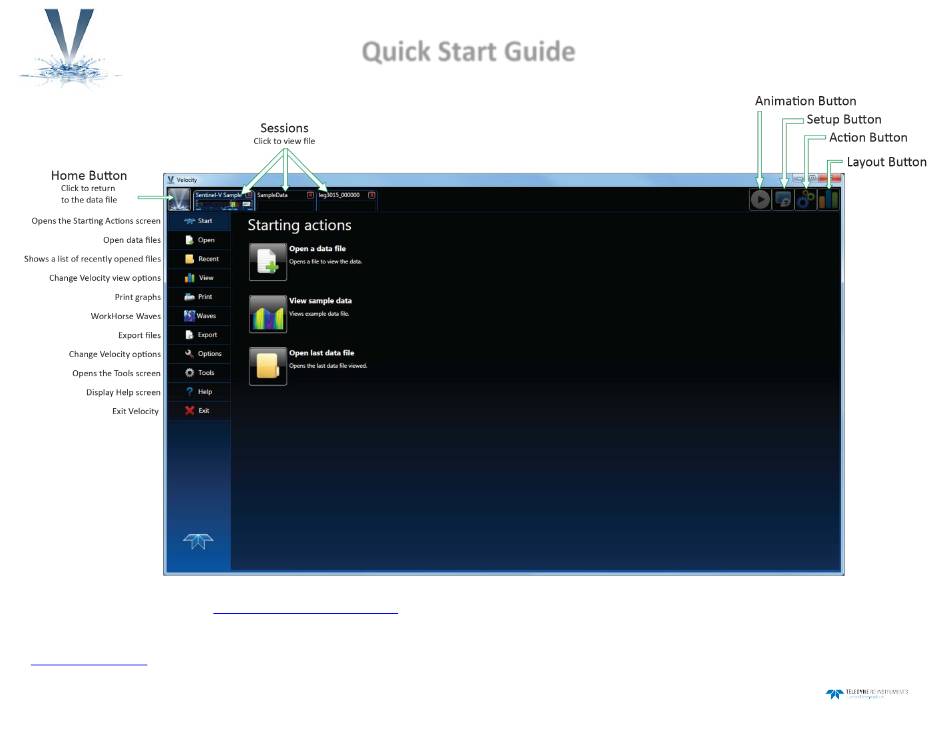Open the Tools screen from sidebar

pyautogui.click(x=199, y=372)
